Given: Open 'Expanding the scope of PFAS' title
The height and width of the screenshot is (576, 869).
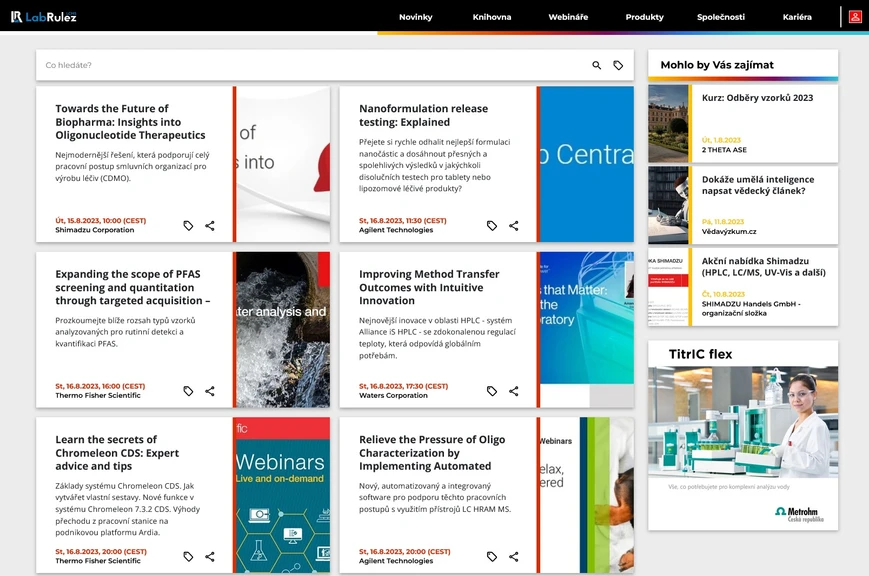Looking at the screenshot, I should pyautogui.click(x=132, y=287).
